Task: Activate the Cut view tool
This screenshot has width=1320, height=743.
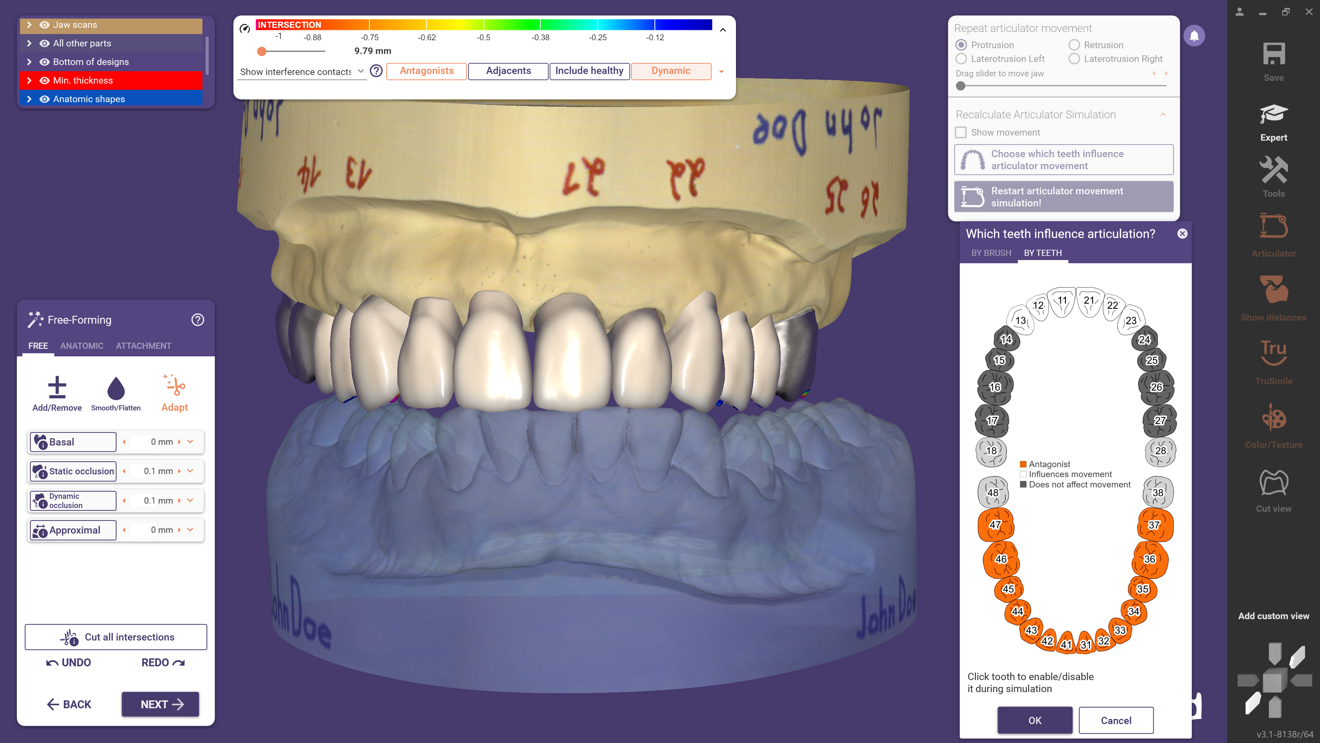Action: [x=1272, y=487]
